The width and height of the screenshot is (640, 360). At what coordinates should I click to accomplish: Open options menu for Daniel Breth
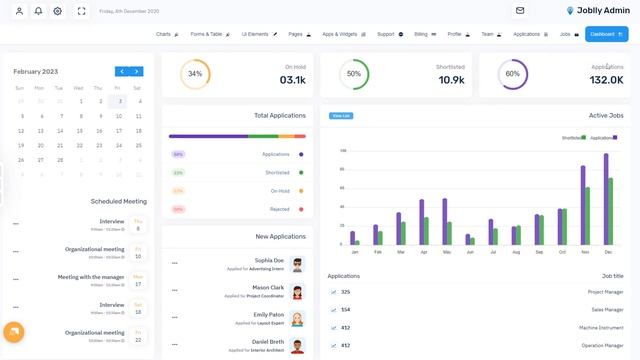175,344
